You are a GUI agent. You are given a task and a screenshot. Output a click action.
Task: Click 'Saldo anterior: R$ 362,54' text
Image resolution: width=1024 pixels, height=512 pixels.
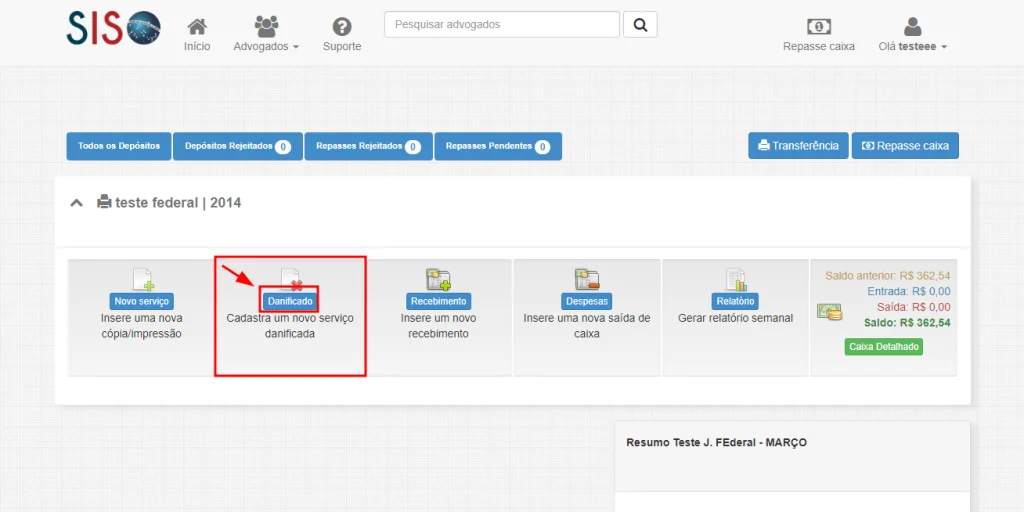(888, 276)
